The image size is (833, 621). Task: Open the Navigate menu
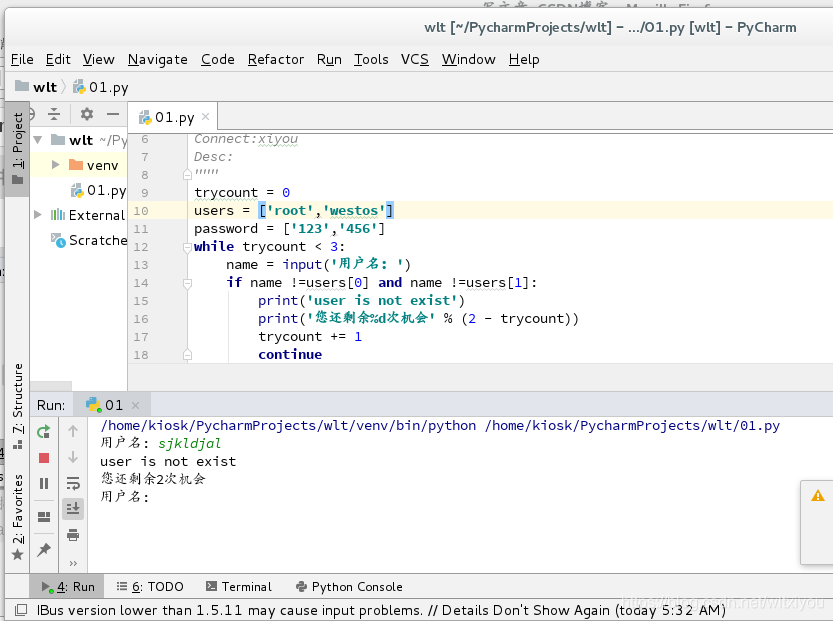(158, 59)
